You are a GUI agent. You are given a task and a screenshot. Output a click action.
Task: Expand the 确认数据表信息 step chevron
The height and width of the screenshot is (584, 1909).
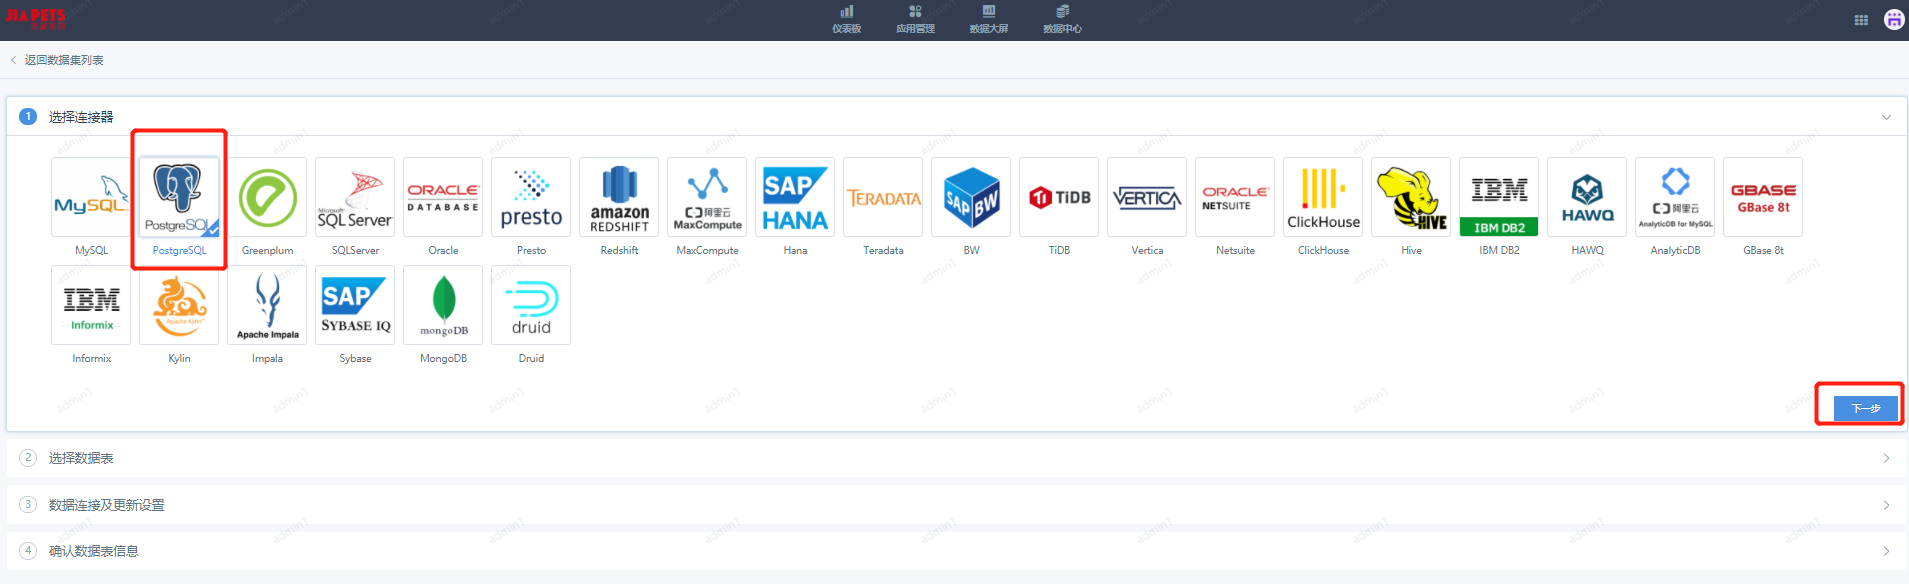coord(1886,551)
